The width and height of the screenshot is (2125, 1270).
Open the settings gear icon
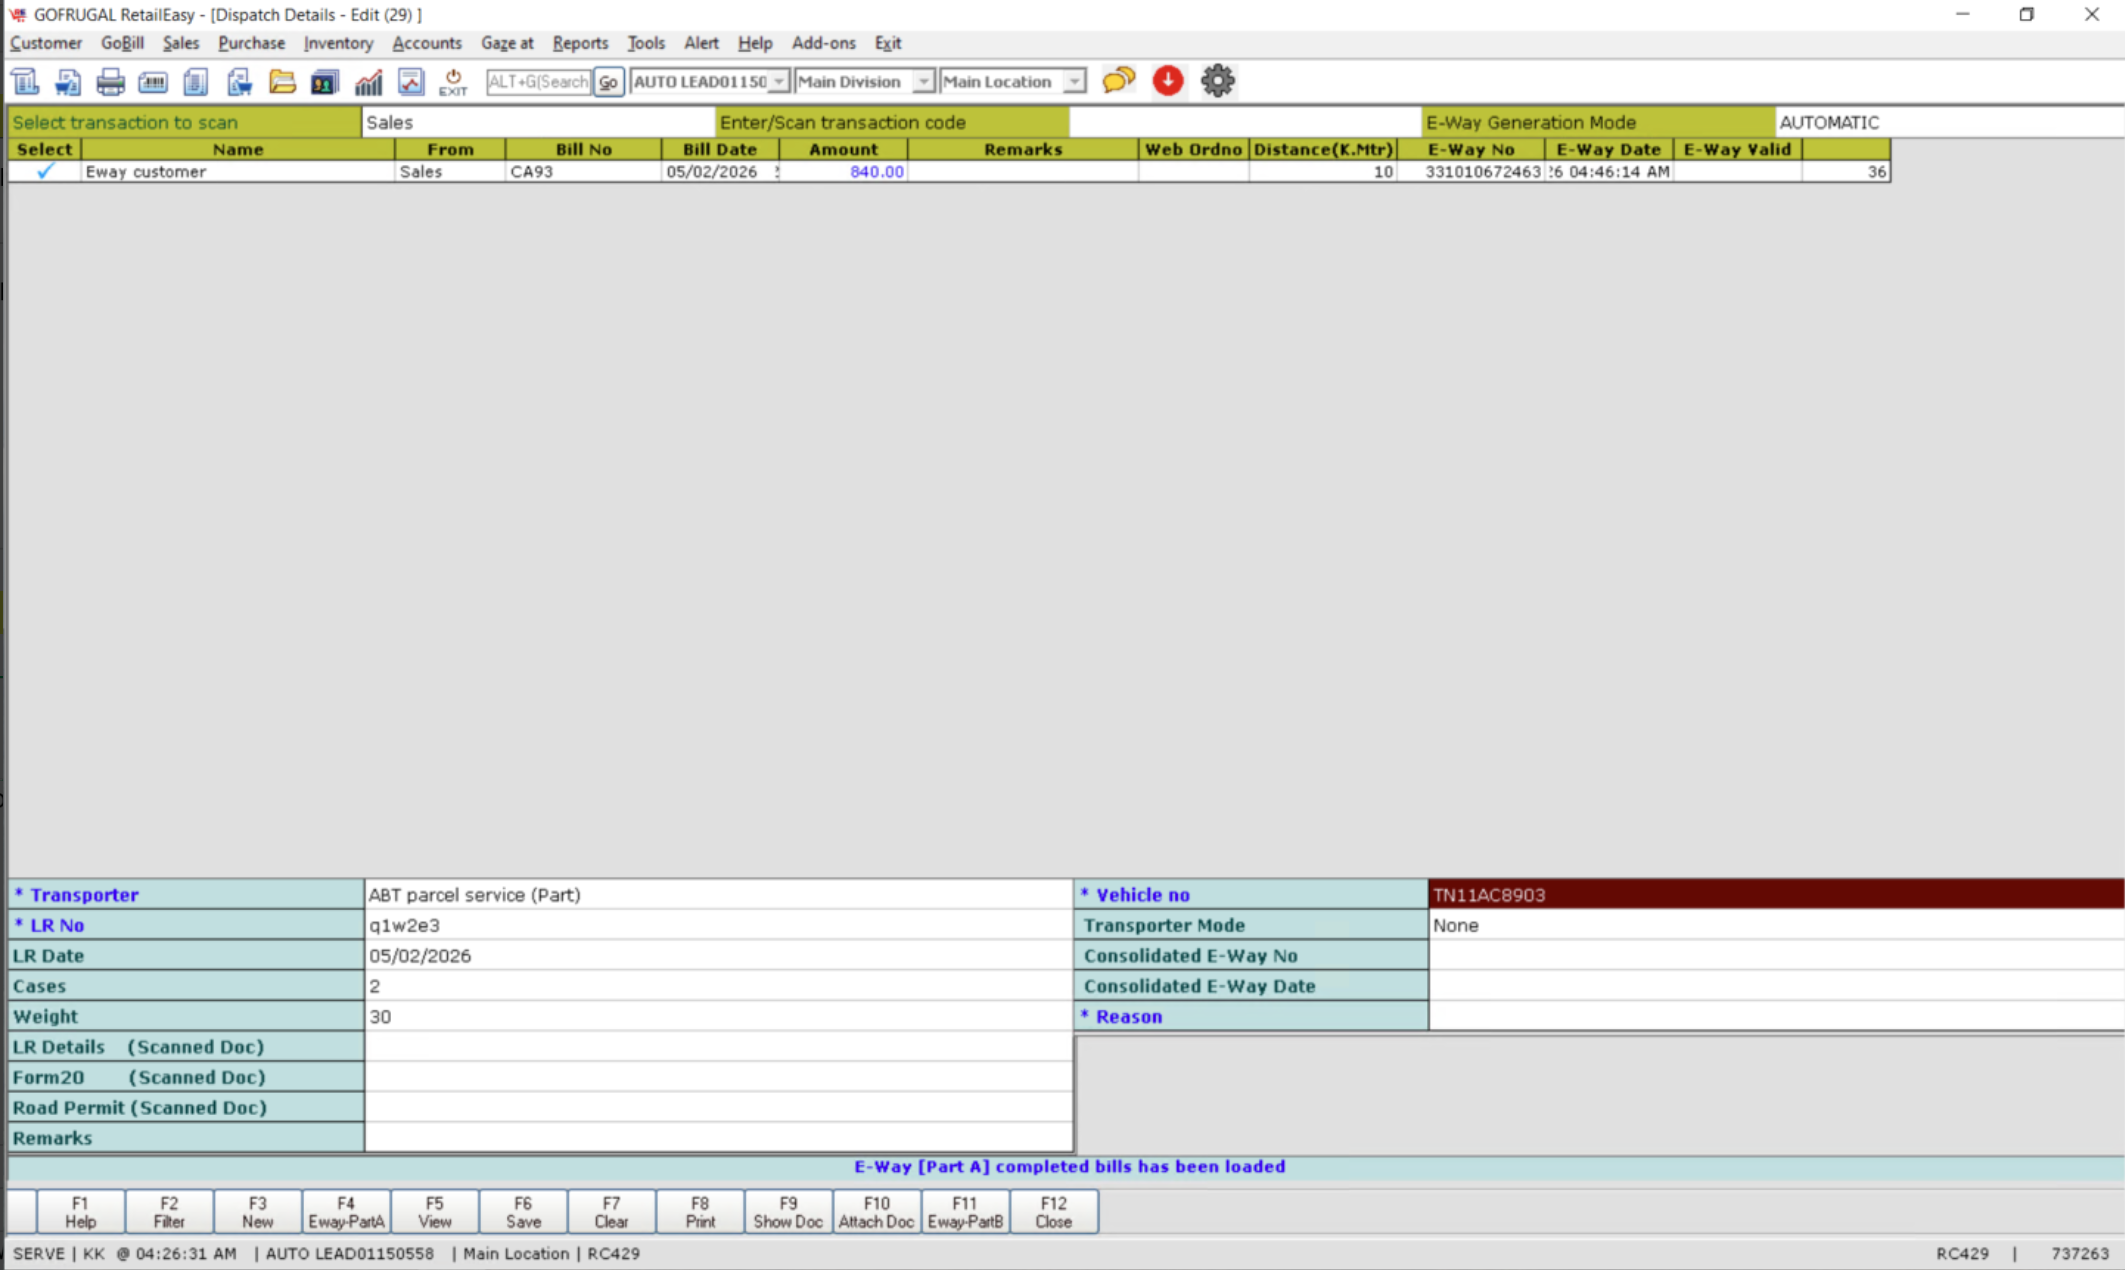tap(1217, 80)
